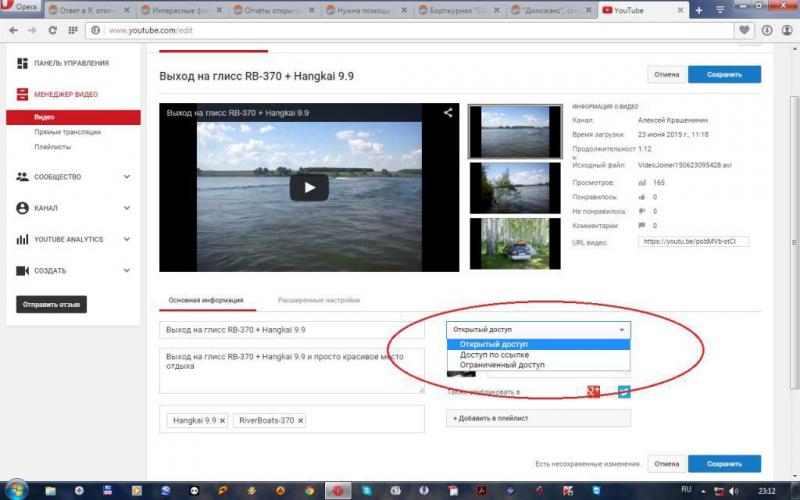This screenshot has height=500, width=800.
Task: Open the Speed Dial grid icon
Action: pyautogui.click(x=72, y=30)
